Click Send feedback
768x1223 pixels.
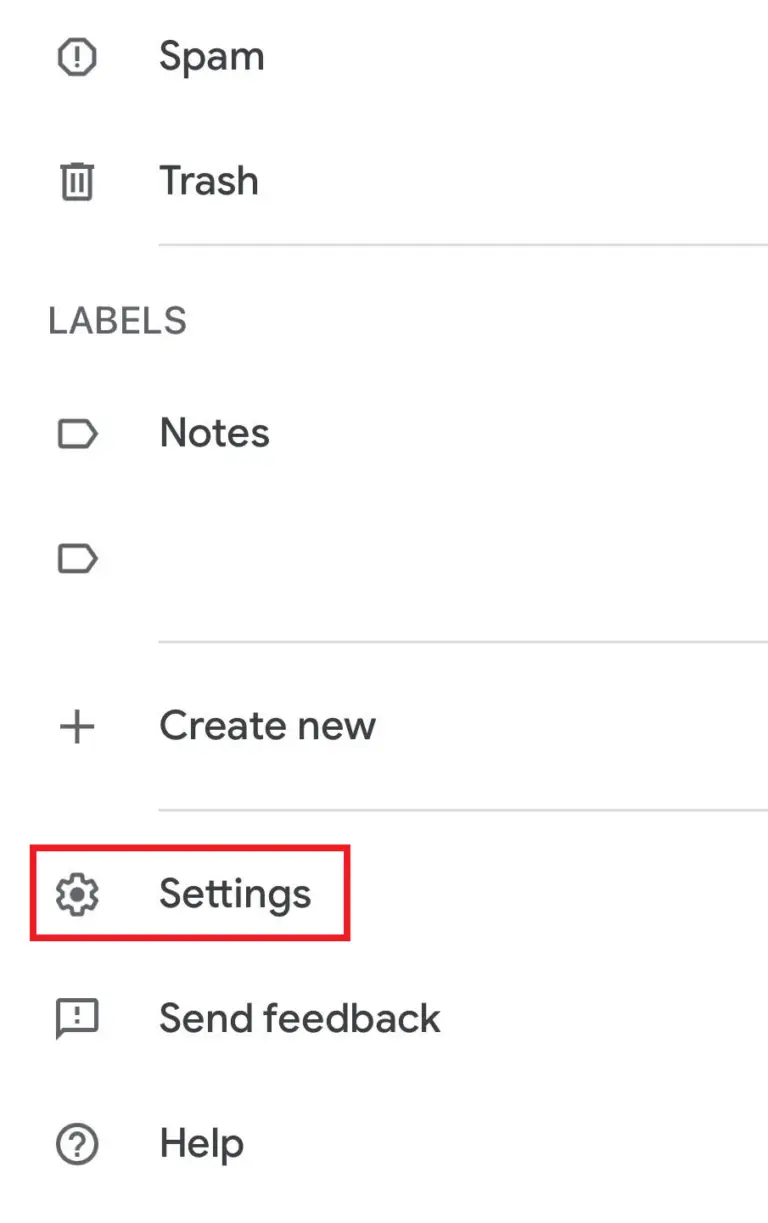[x=300, y=1018]
